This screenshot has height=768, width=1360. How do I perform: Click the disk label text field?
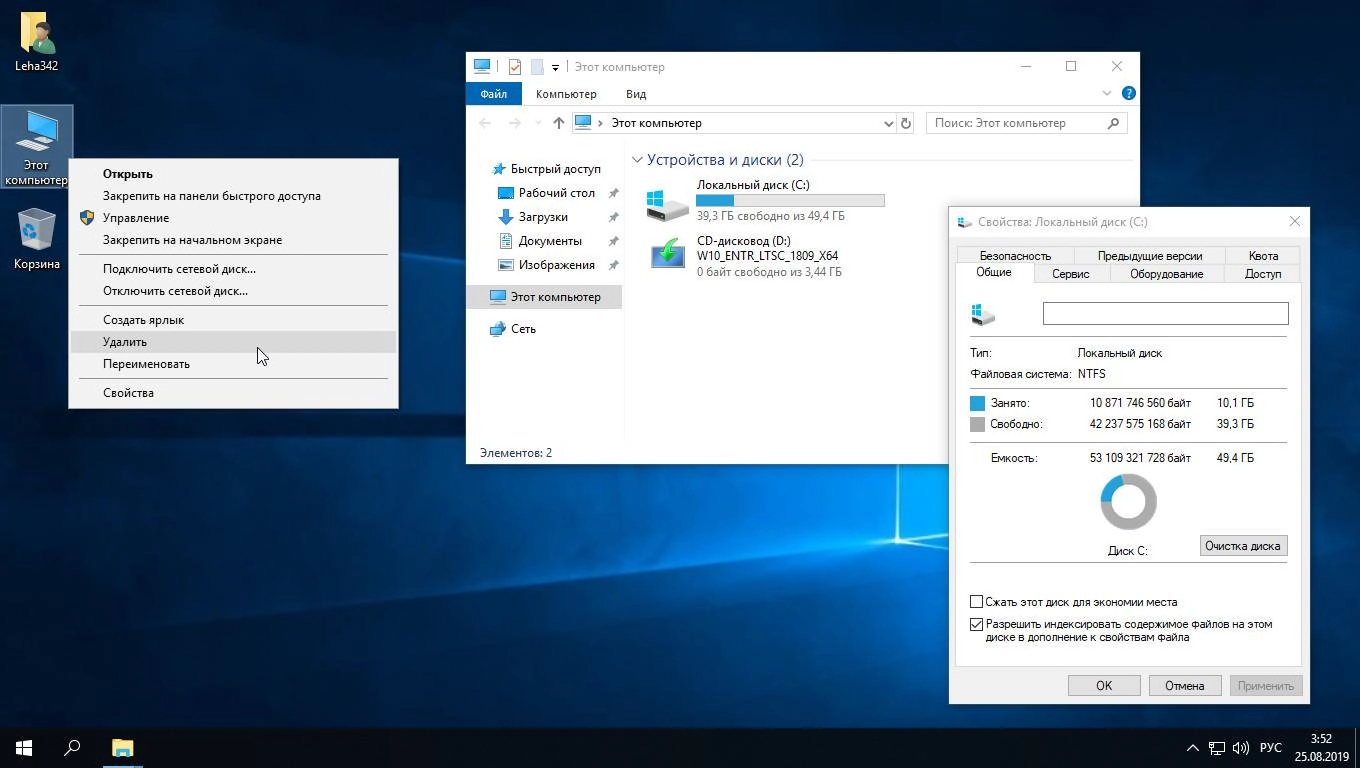point(1165,313)
